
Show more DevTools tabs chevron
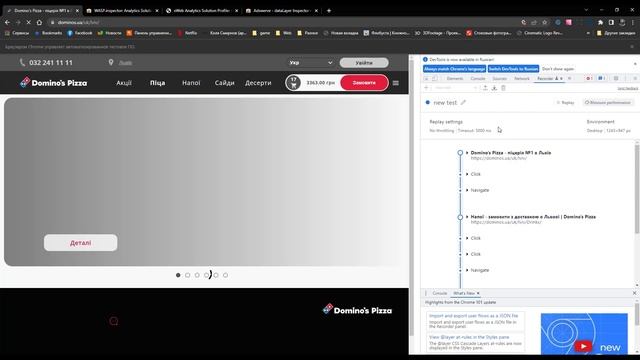tap(570, 78)
